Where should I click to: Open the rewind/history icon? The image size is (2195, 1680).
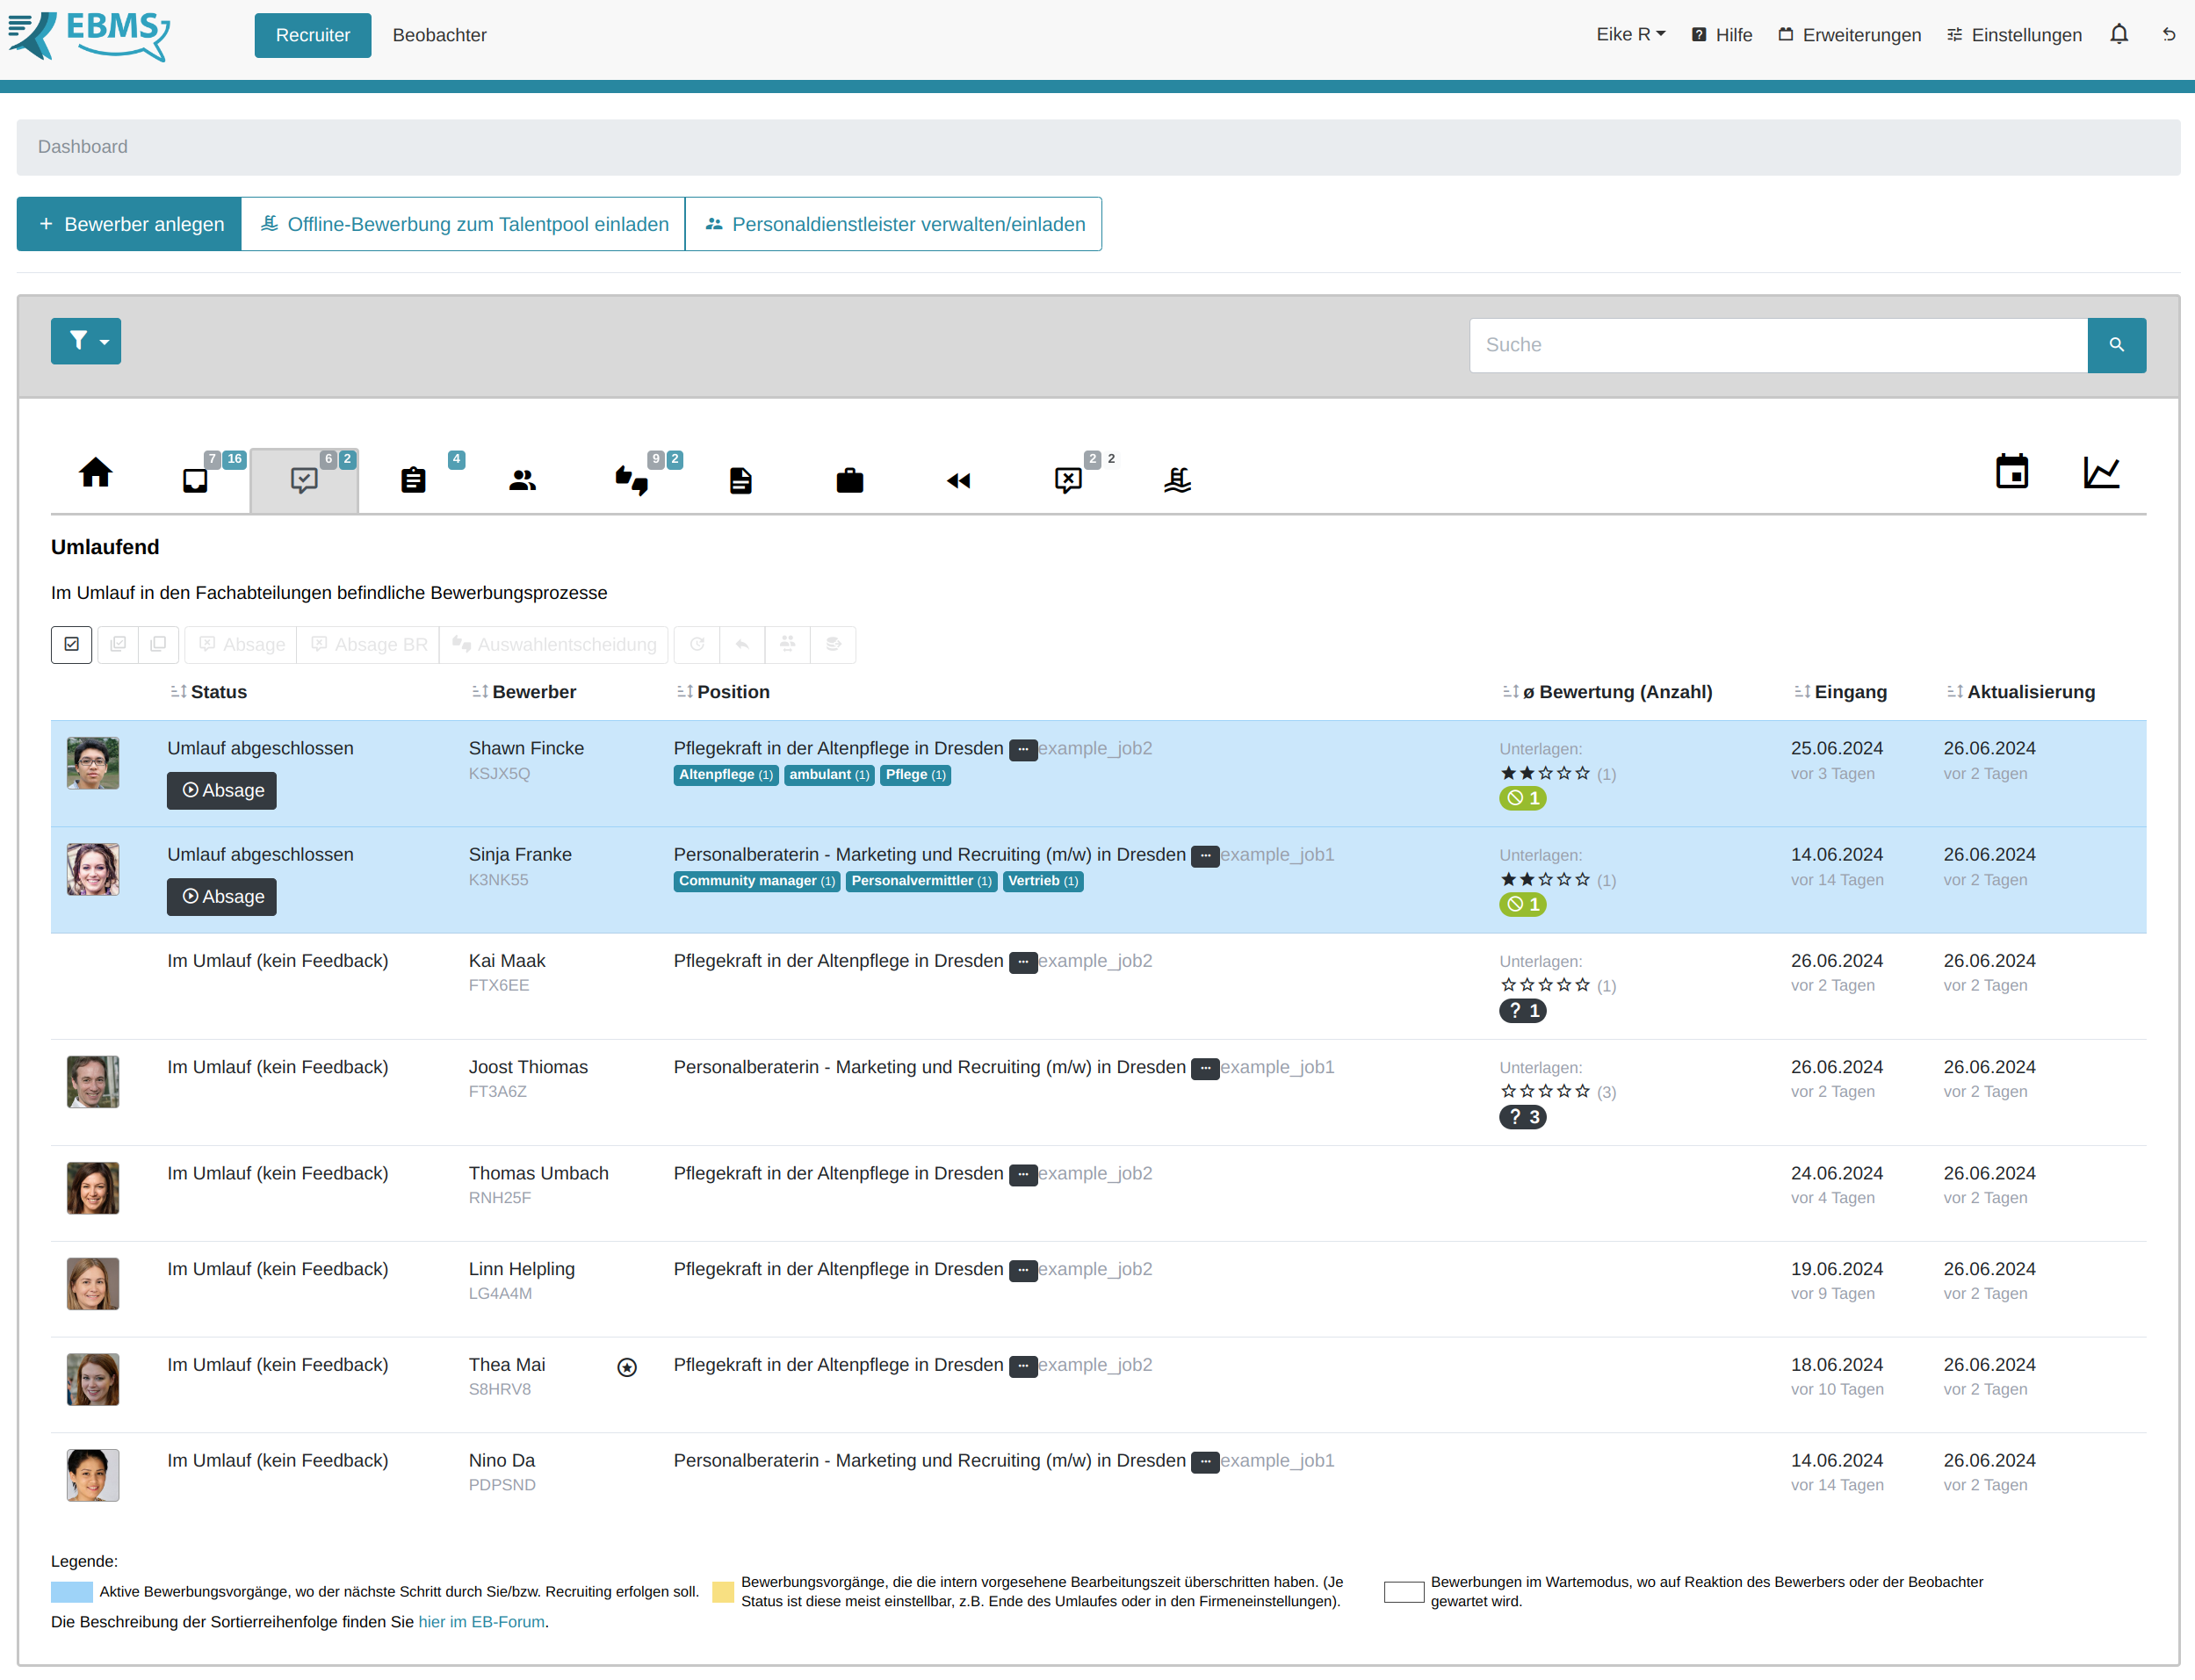tap(960, 472)
